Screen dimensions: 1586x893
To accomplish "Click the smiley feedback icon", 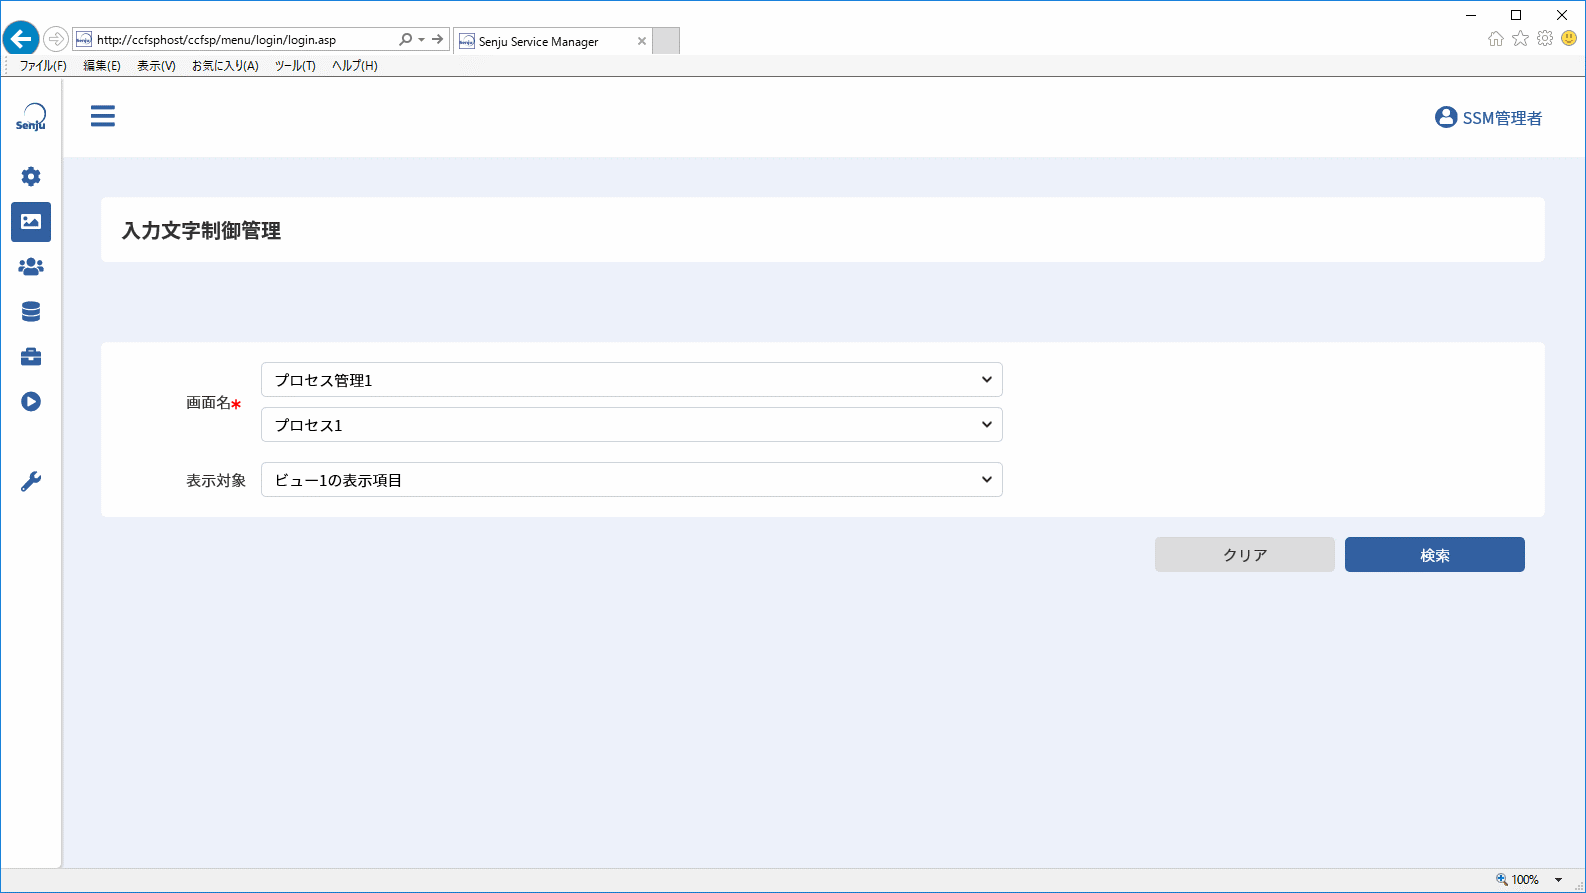I will click(1569, 38).
